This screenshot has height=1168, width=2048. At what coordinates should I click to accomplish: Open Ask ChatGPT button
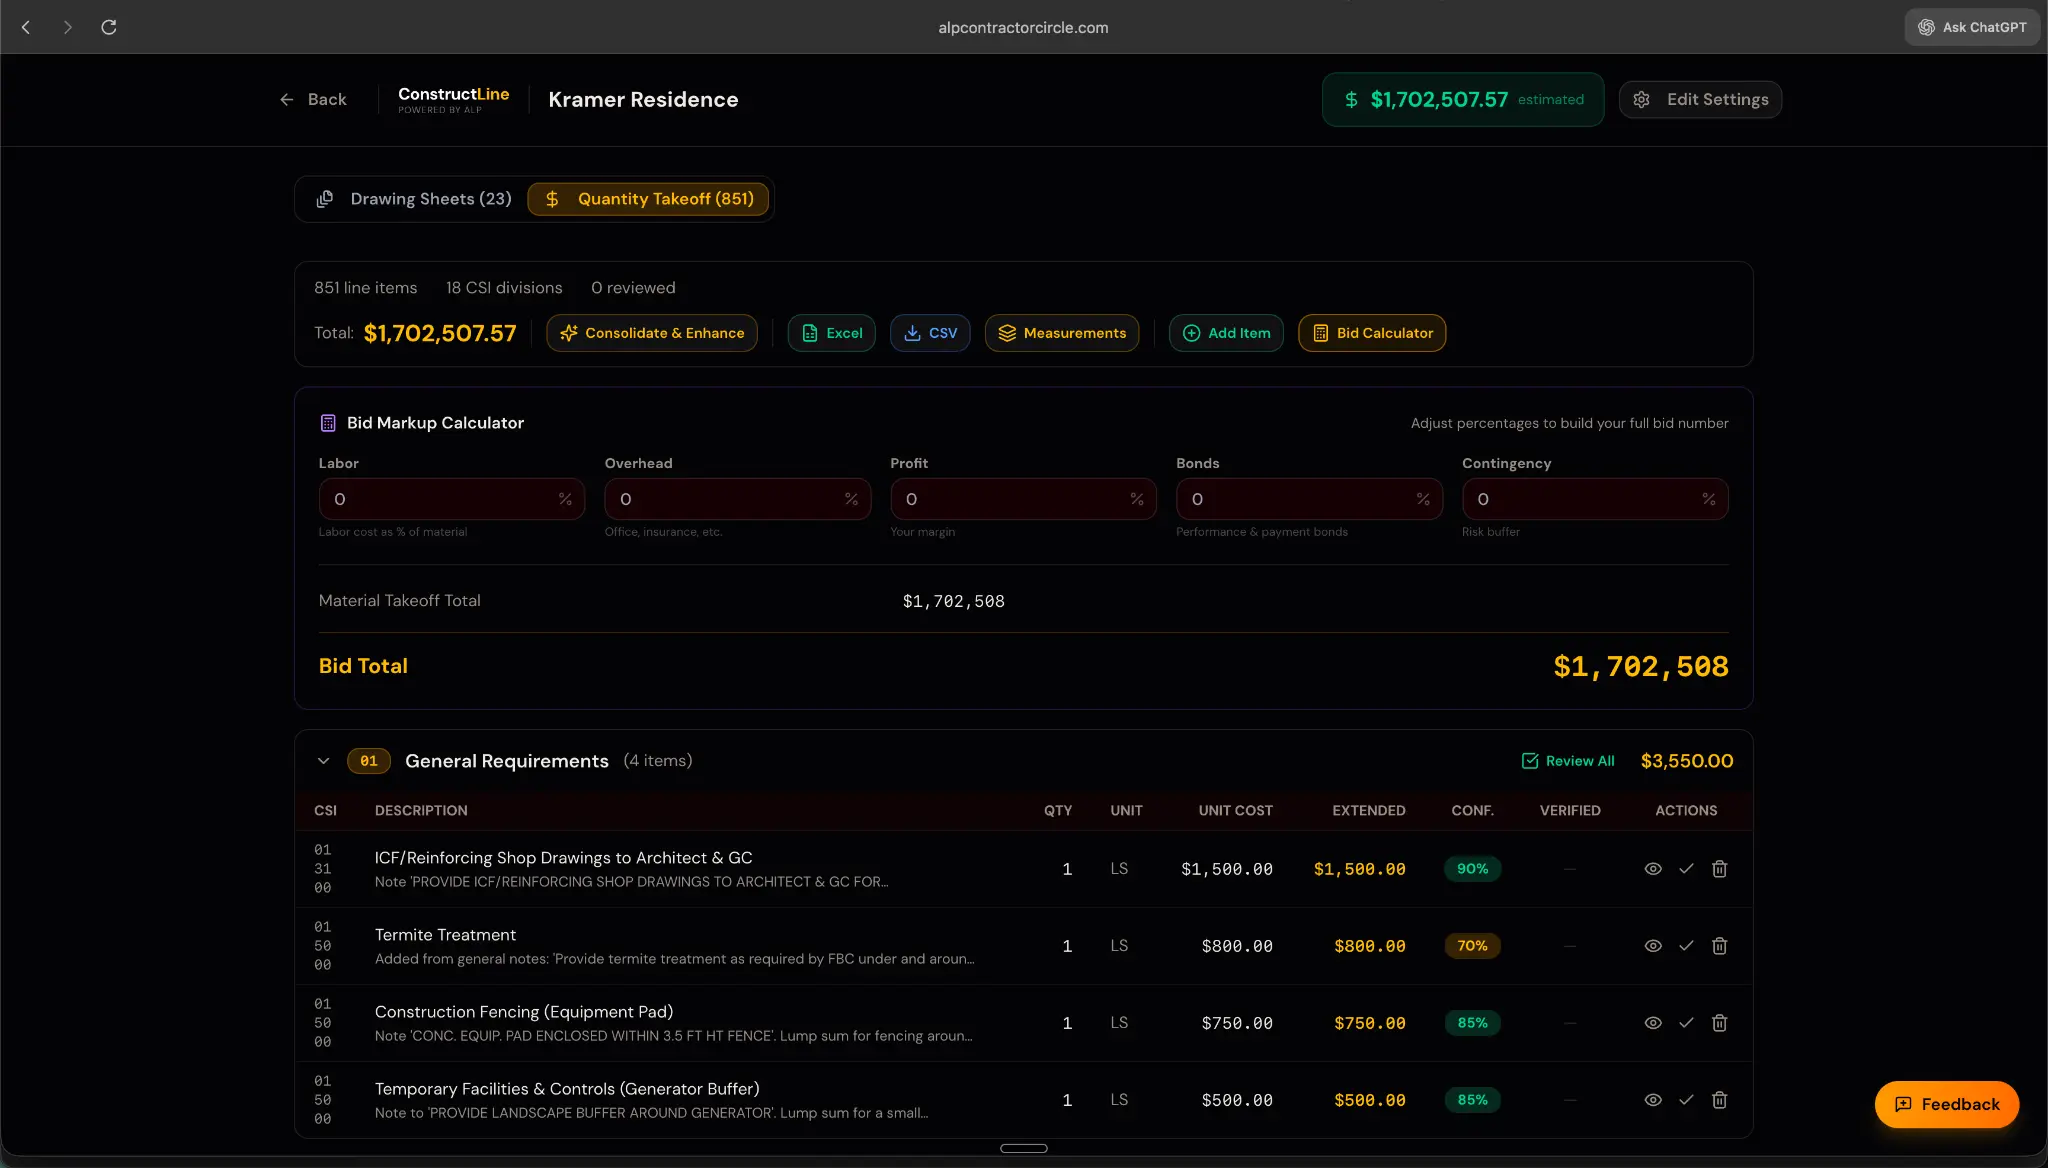coord(1972,27)
